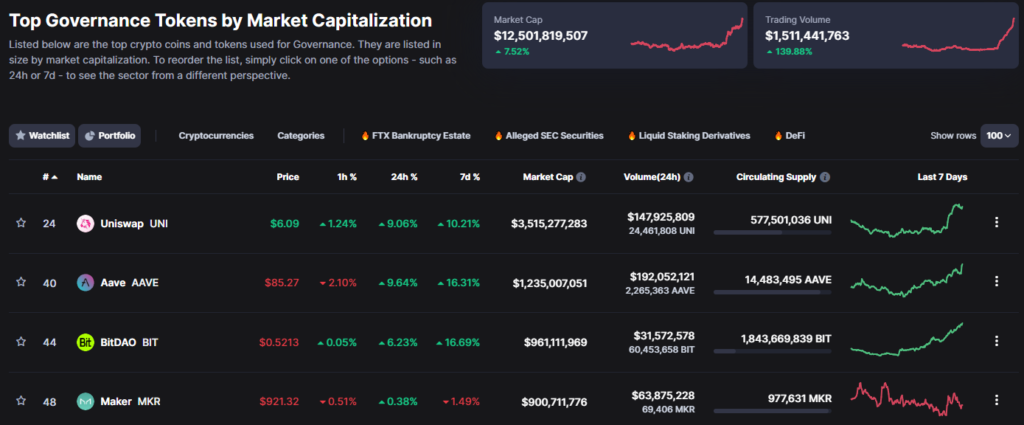This screenshot has height=425, width=1024.
Task: Click the Circulating Supply info icon
Action: tap(825, 177)
